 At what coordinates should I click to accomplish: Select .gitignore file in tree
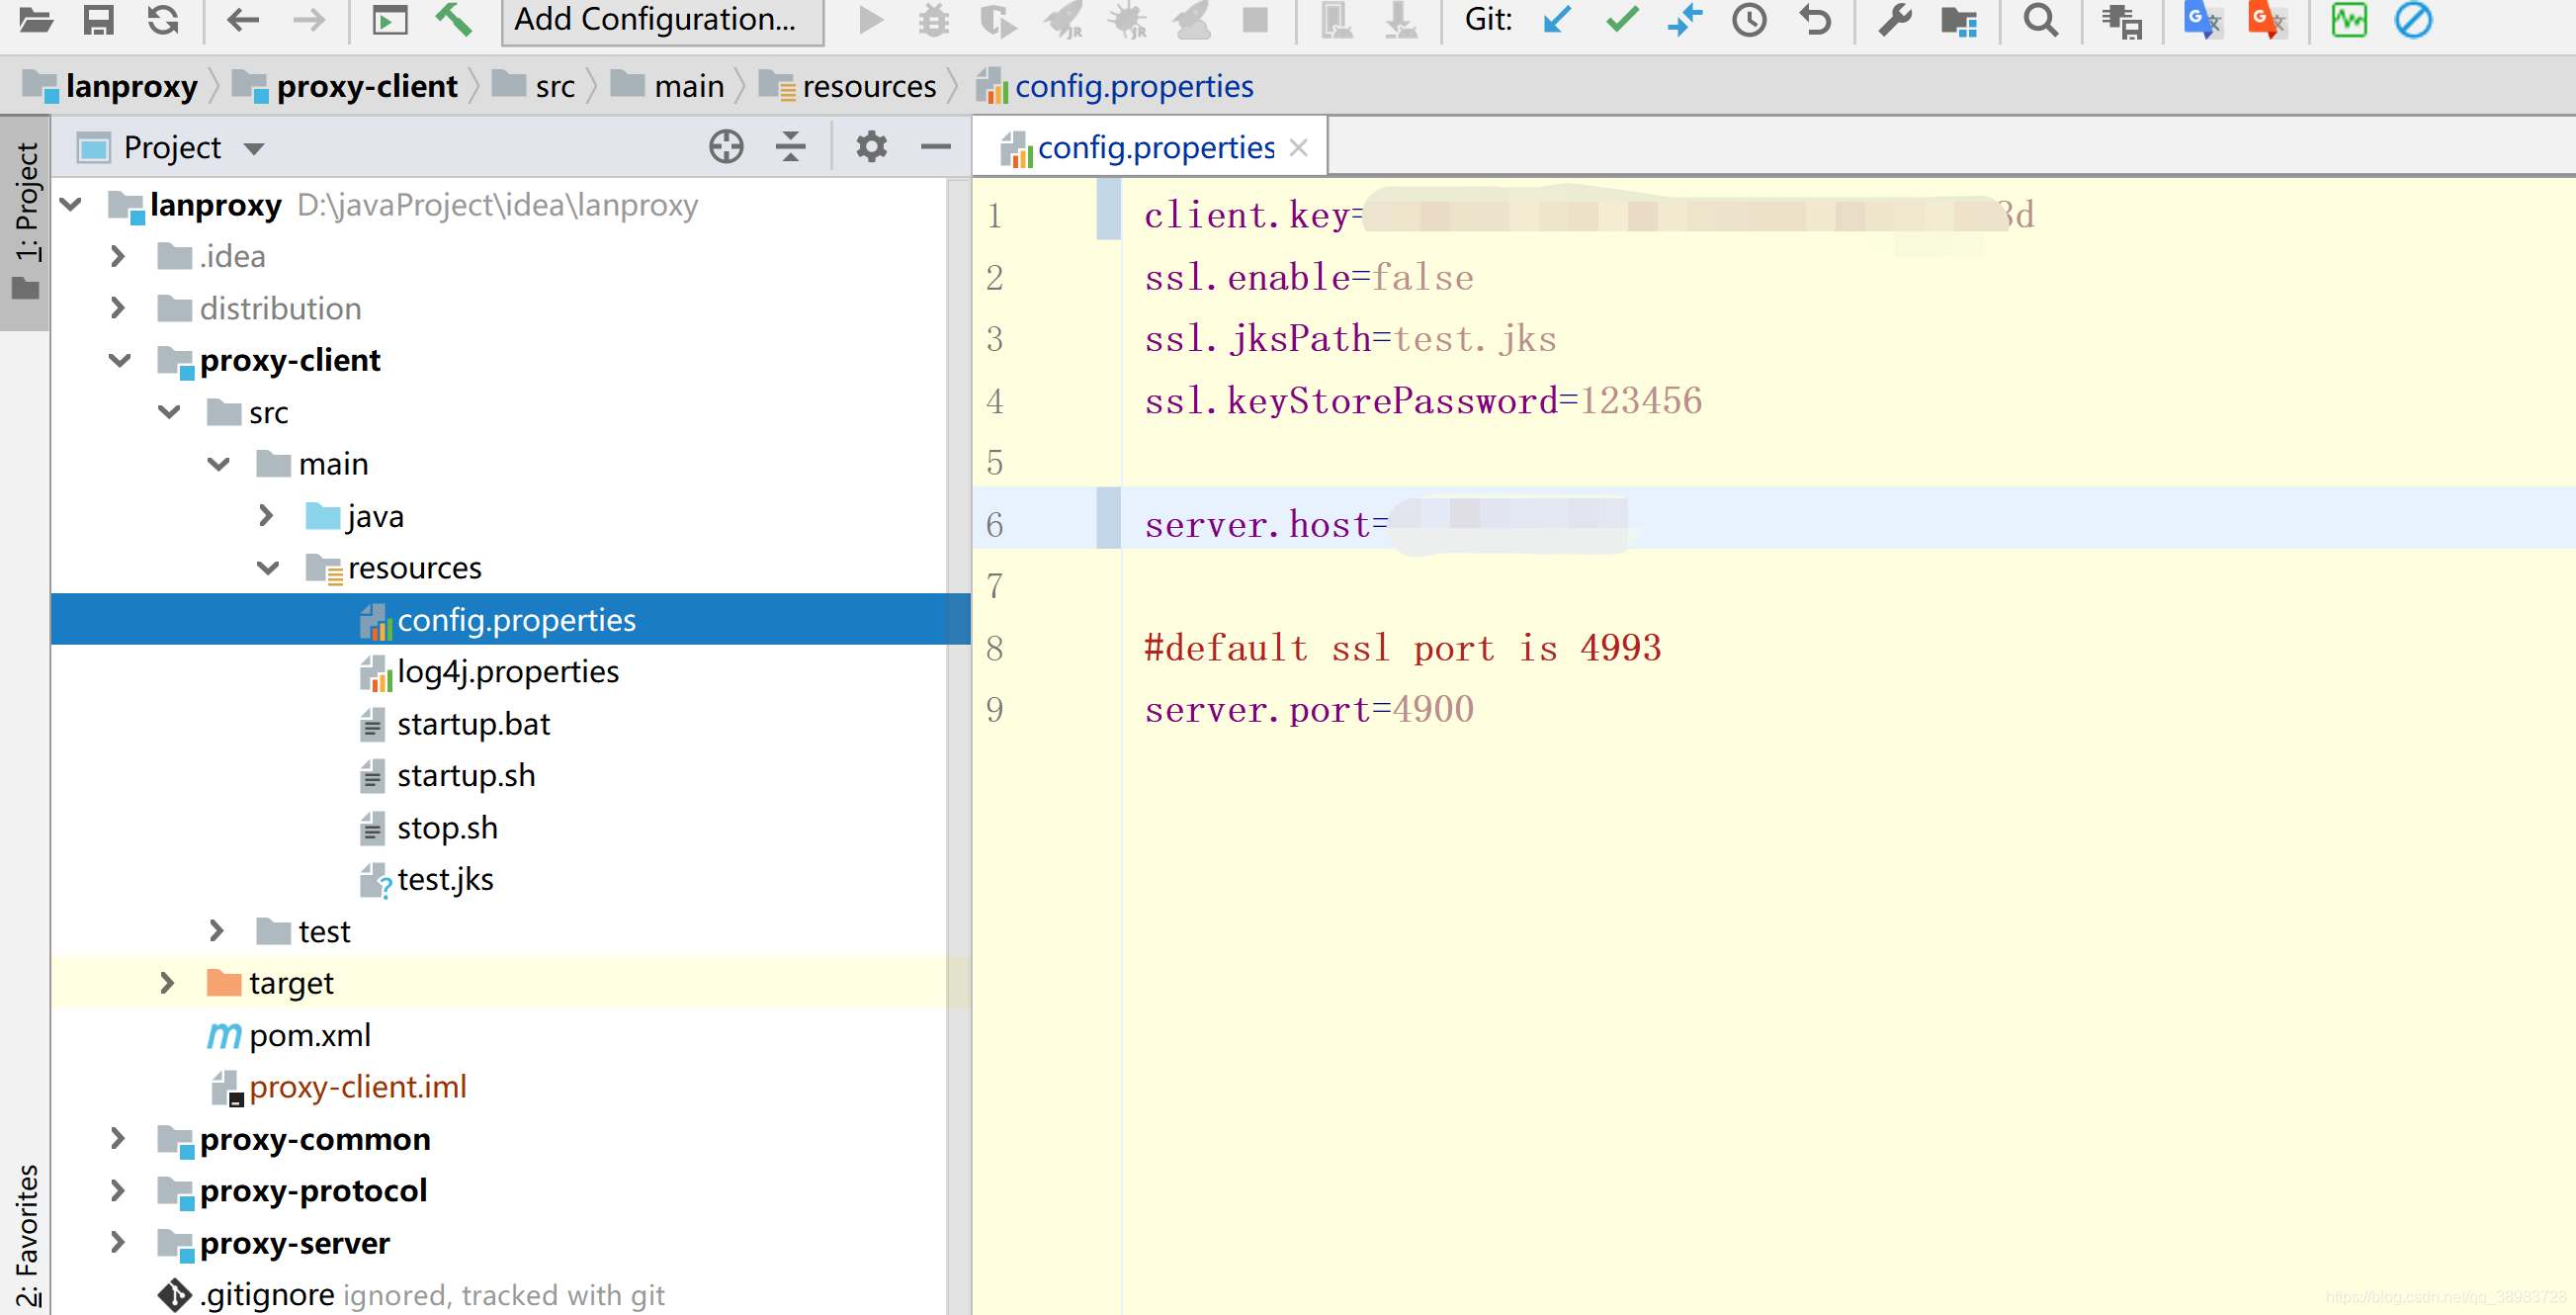266,1295
